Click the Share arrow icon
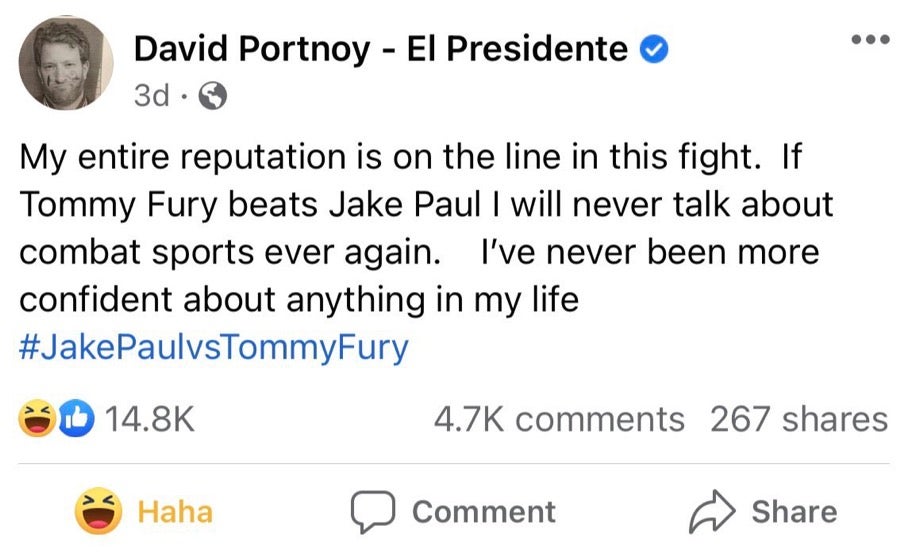 click(x=713, y=511)
